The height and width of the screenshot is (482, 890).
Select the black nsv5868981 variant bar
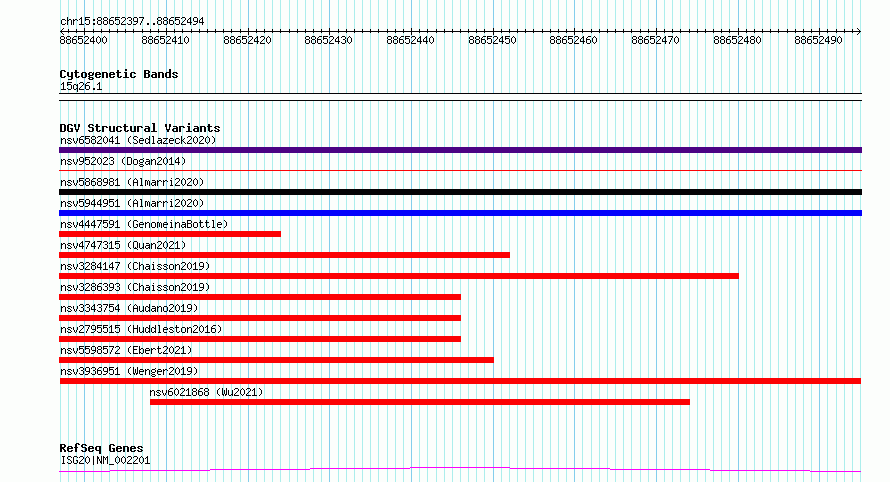[x=460, y=192]
